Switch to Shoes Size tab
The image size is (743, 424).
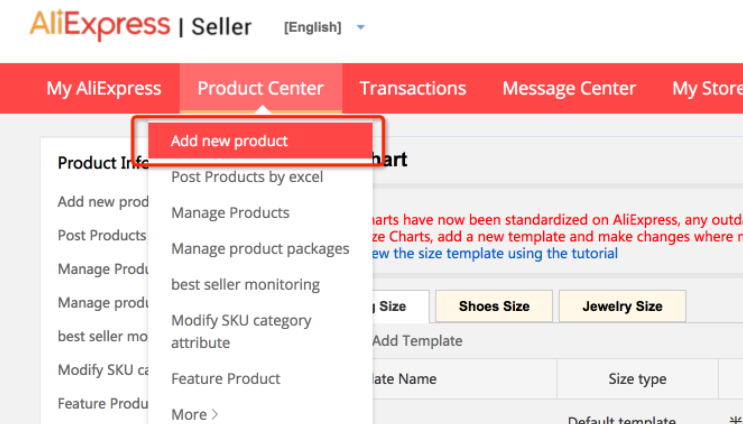pos(493,306)
